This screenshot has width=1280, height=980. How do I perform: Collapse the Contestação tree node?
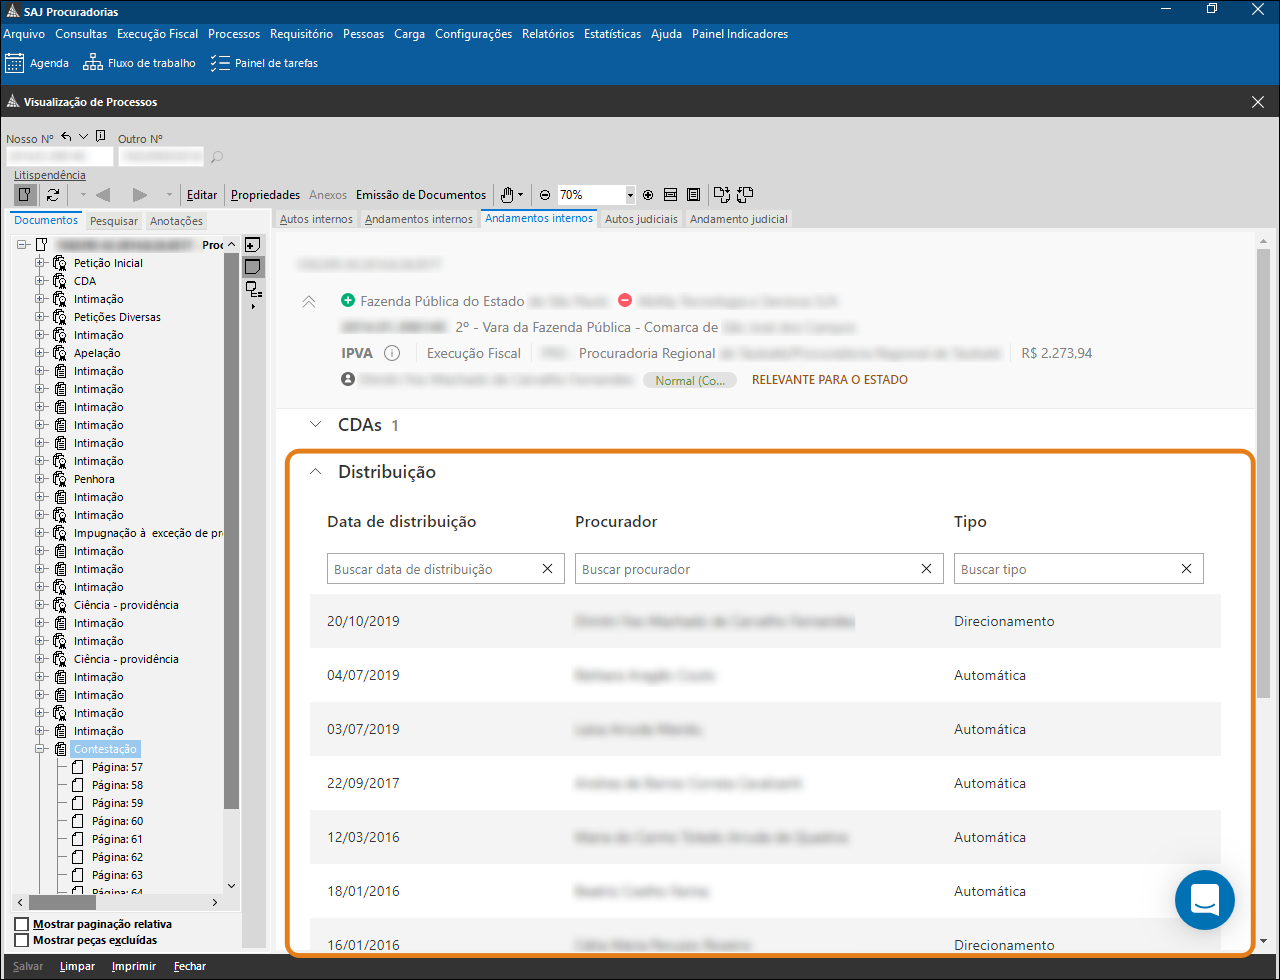pyautogui.click(x=41, y=749)
